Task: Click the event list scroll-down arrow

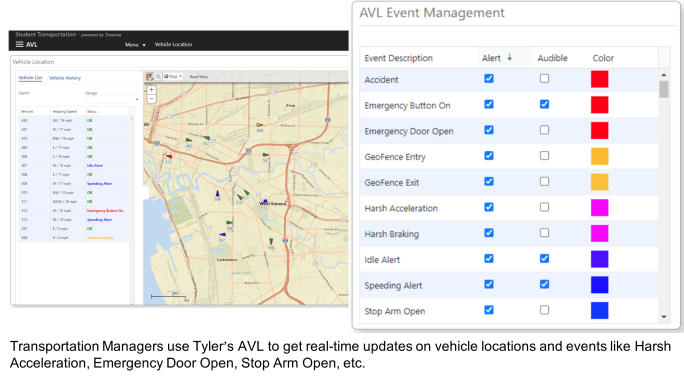Action: tap(663, 317)
